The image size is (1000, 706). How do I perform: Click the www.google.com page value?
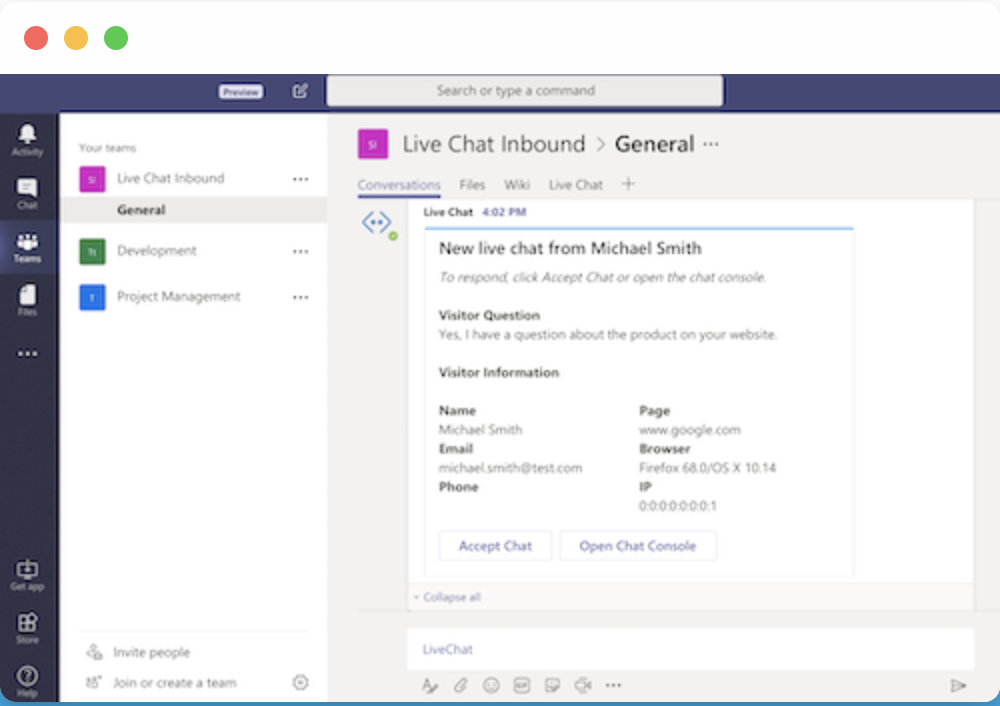click(x=690, y=430)
